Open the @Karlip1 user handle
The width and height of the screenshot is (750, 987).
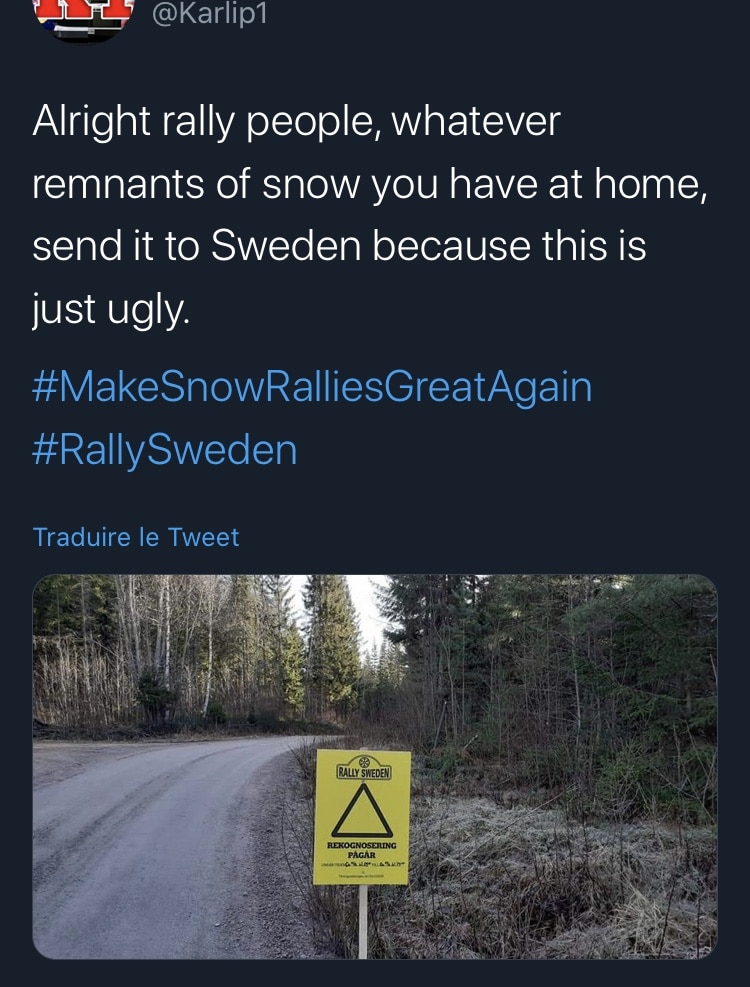click(209, 14)
